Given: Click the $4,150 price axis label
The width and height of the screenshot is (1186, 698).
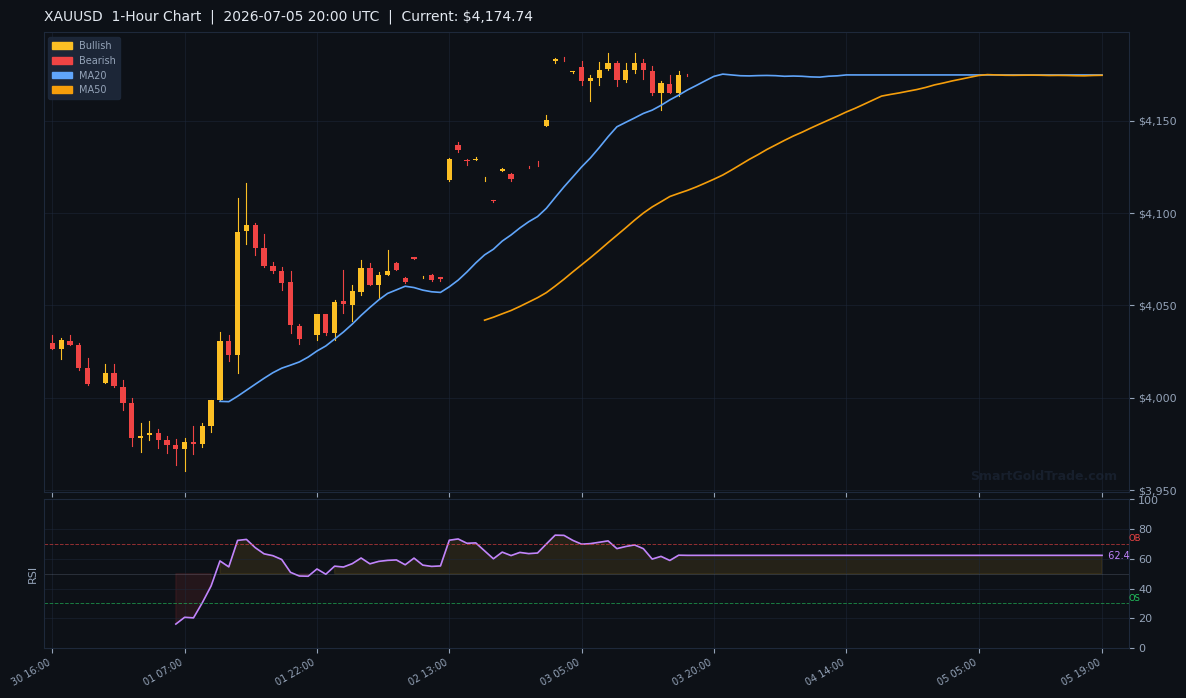Looking at the screenshot, I should tap(1155, 122).
